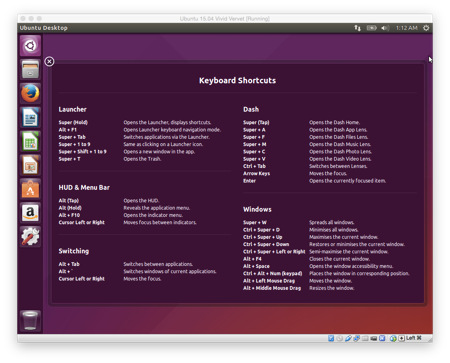Open System Settings gear-and-wrench icon
The image size is (450, 363).
pyautogui.click(x=30, y=237)
